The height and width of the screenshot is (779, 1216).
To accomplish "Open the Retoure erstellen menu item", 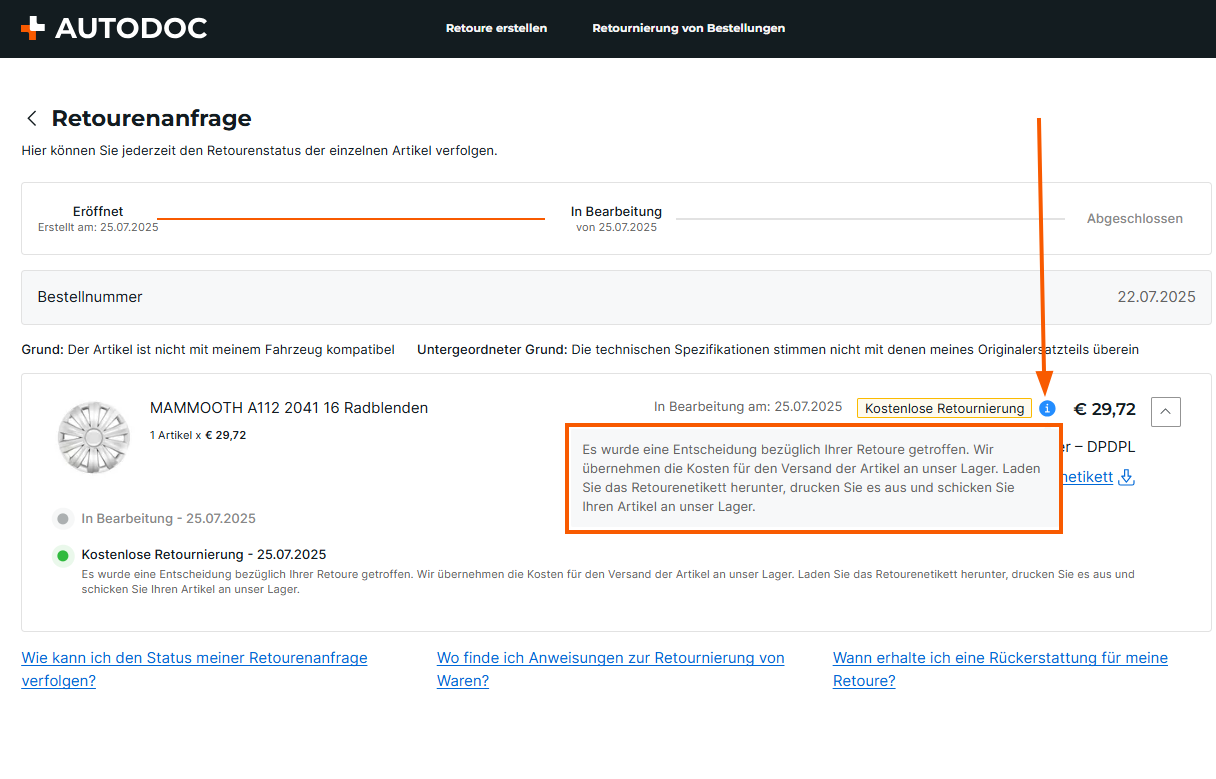I will click(496, 28).
